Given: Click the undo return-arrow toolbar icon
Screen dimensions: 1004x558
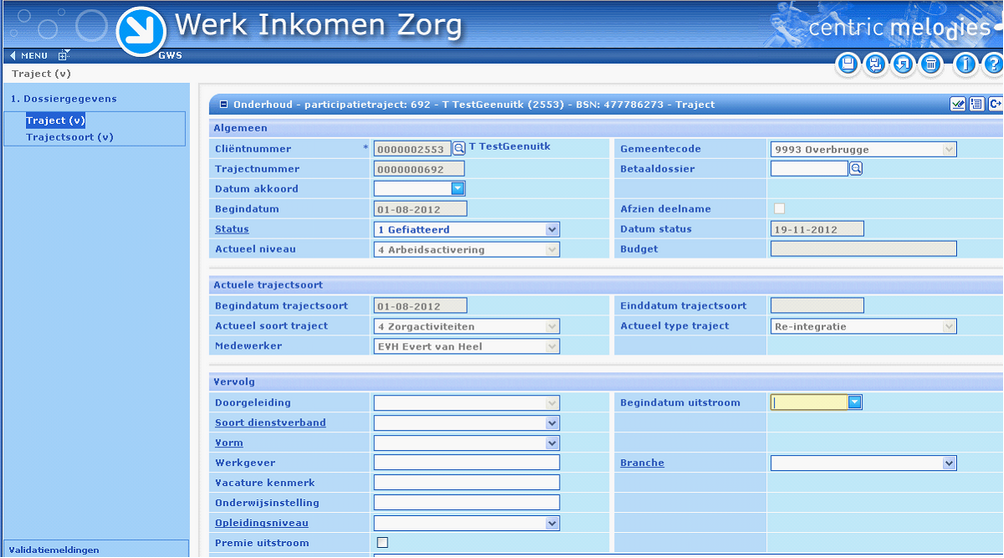Looking at the screenshot, I should 903,64.
